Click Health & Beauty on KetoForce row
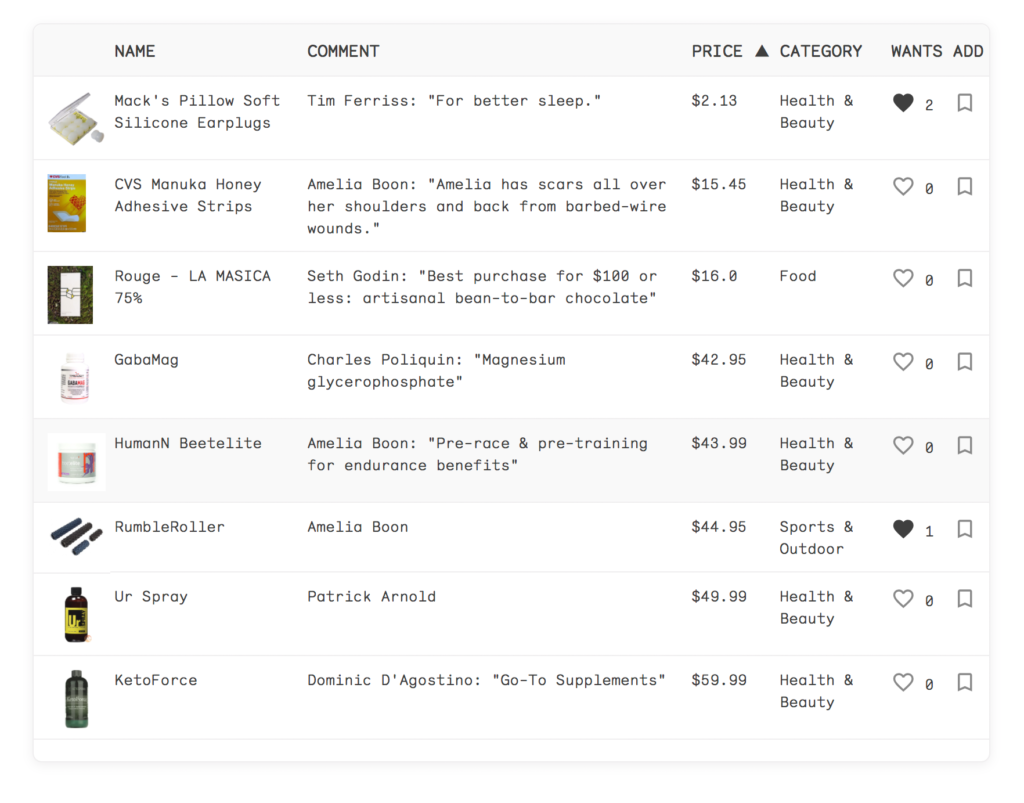The height and width of the screenshot is (803, 1024). pos(816,691)
